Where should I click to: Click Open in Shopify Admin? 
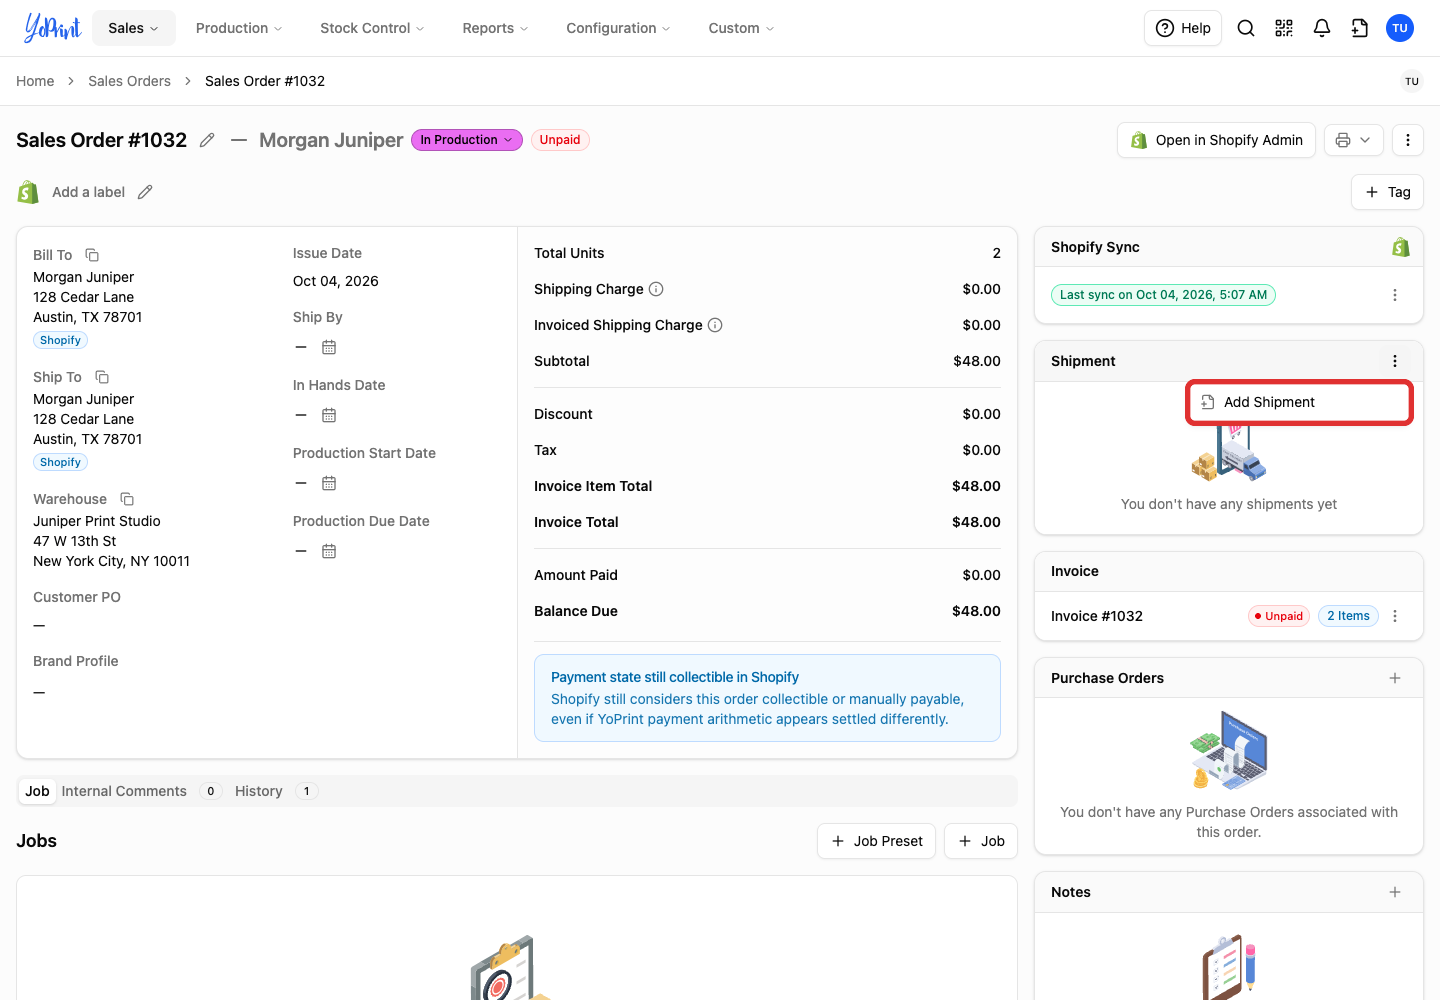[x=1216, y=140]
